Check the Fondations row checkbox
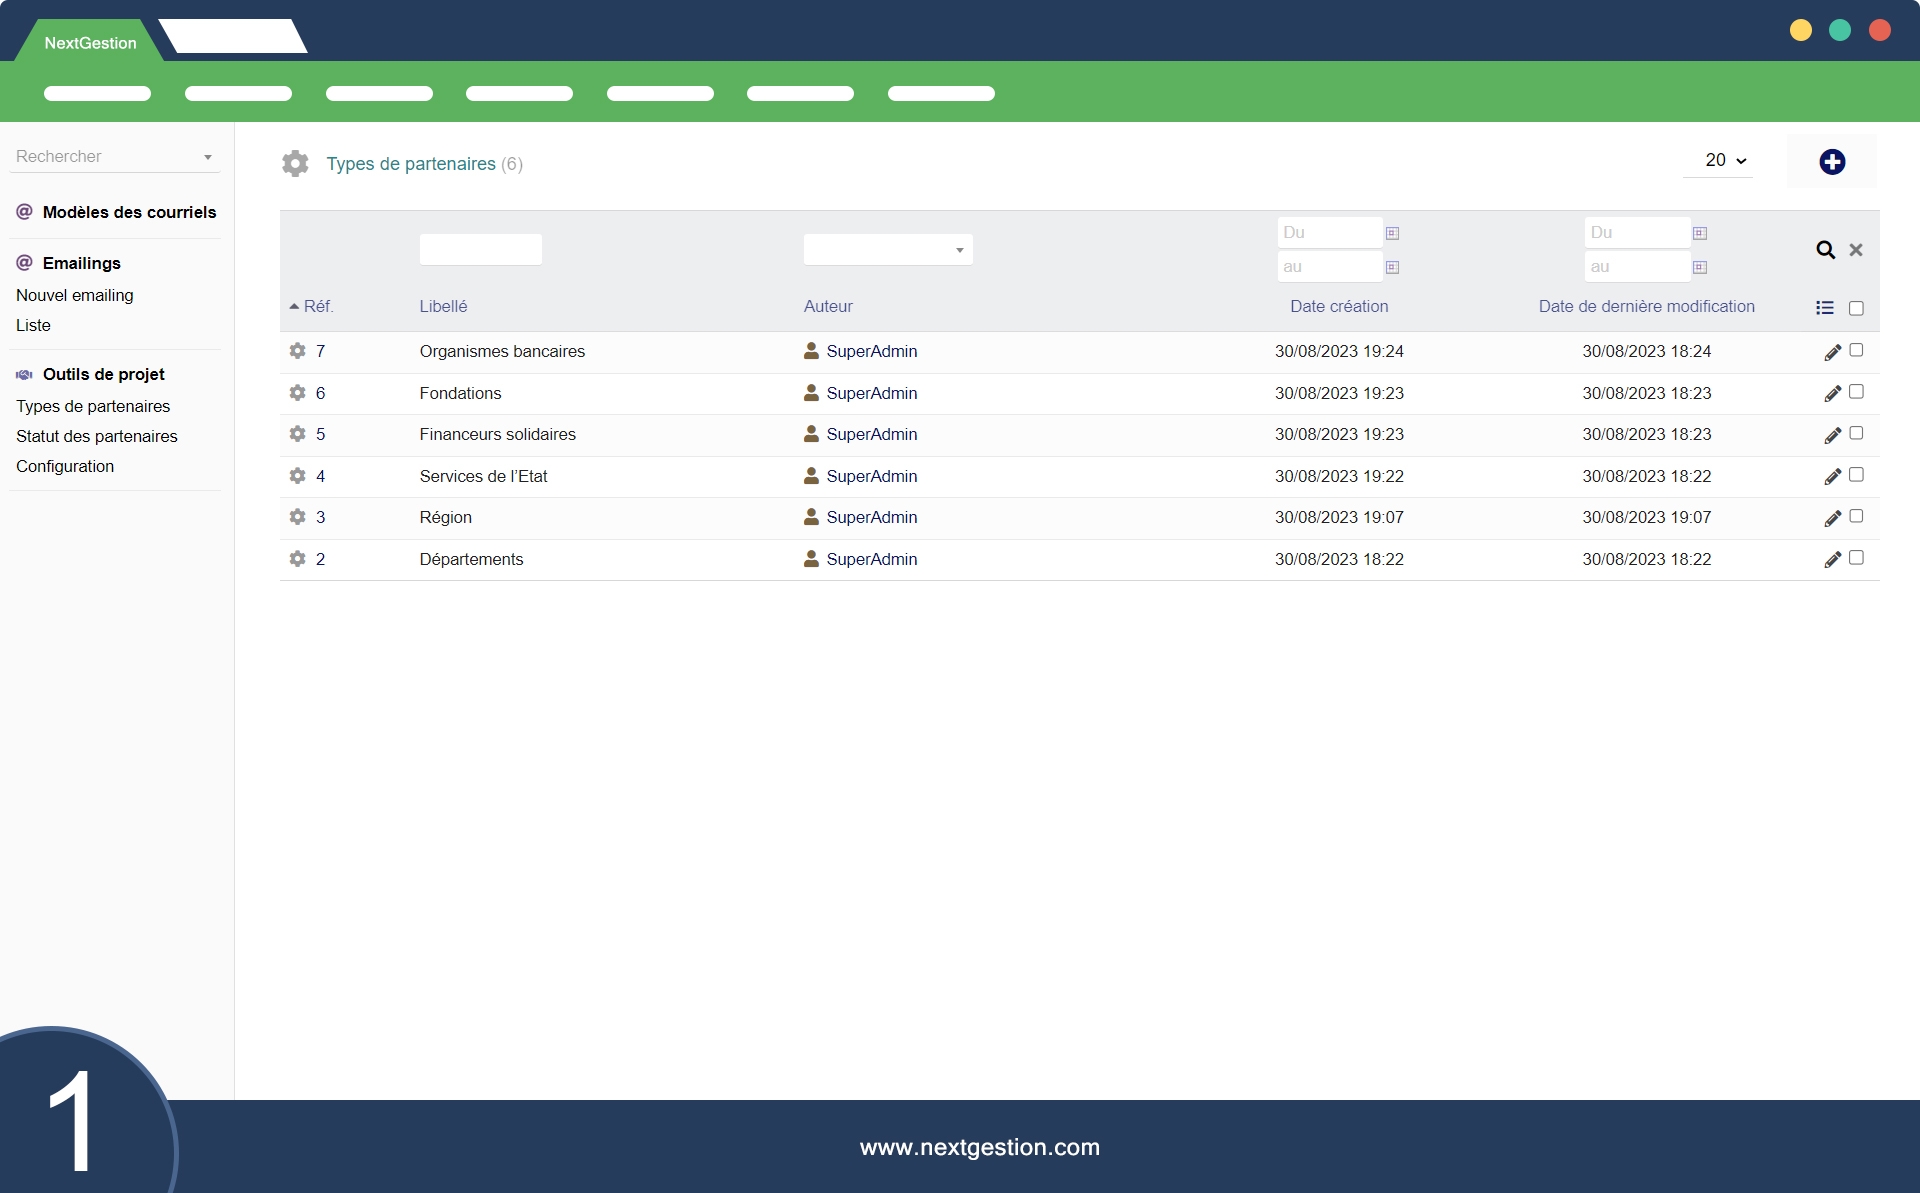 [x=1856, y=392]
